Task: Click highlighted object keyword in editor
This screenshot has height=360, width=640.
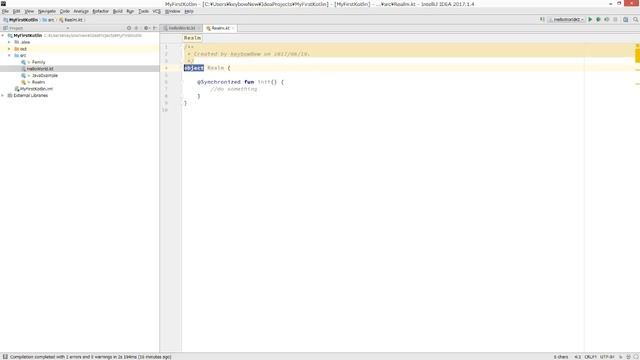Action: 194,68
